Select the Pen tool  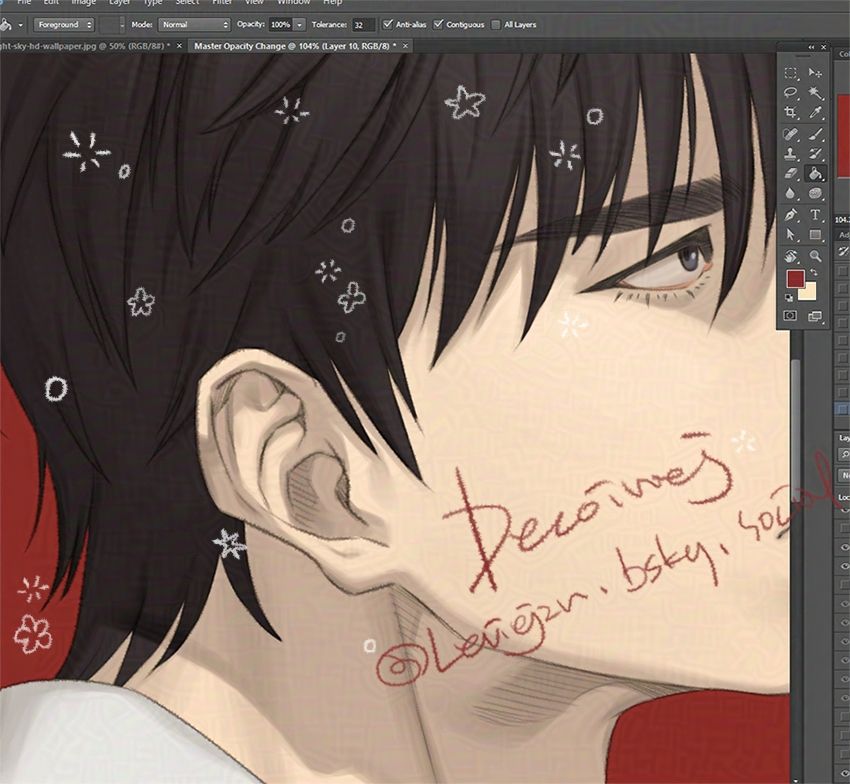point(790,215)
